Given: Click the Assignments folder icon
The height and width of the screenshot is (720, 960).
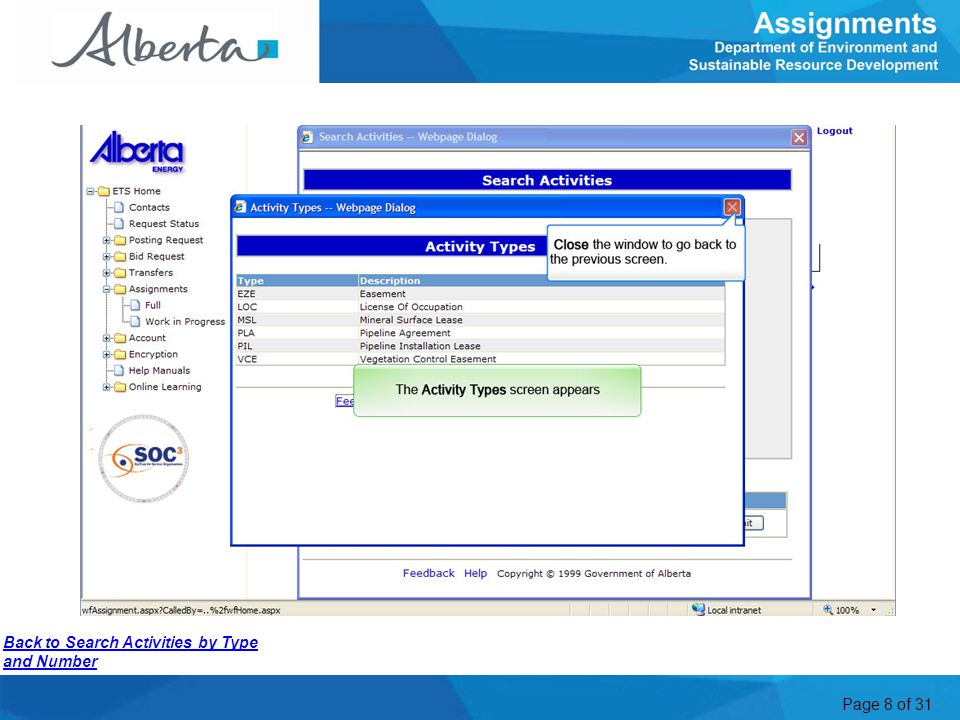Looking at the screenshot, I should click(x=120, y=289).
